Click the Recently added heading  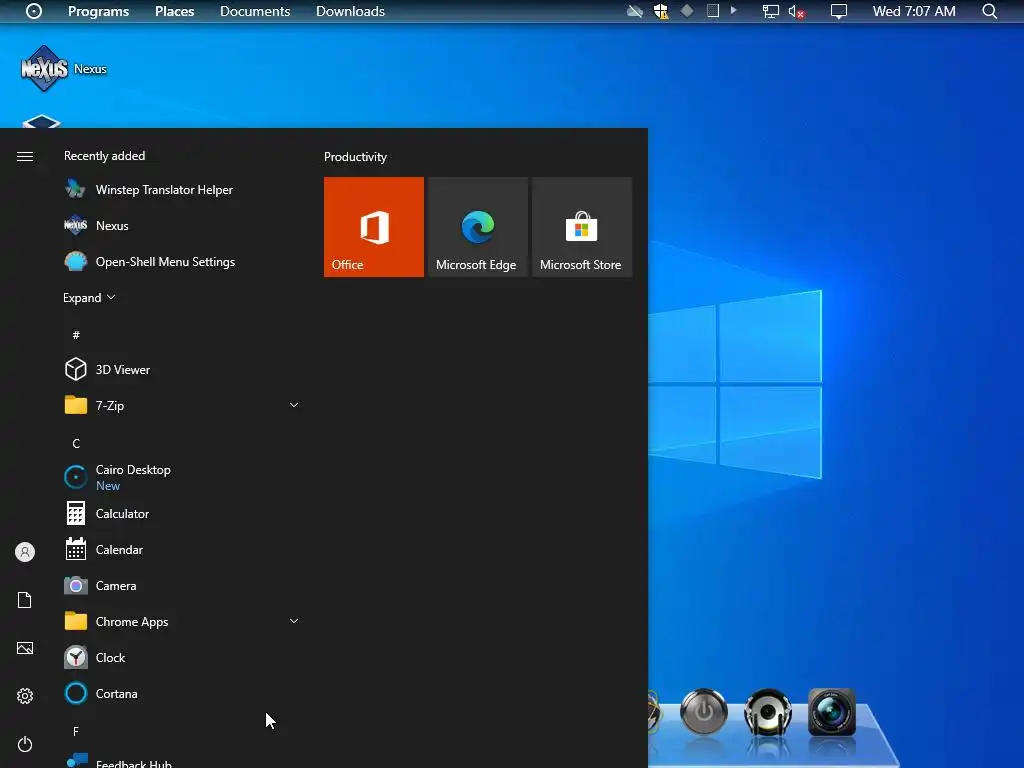pyautogui.click(x=104, y=155)
